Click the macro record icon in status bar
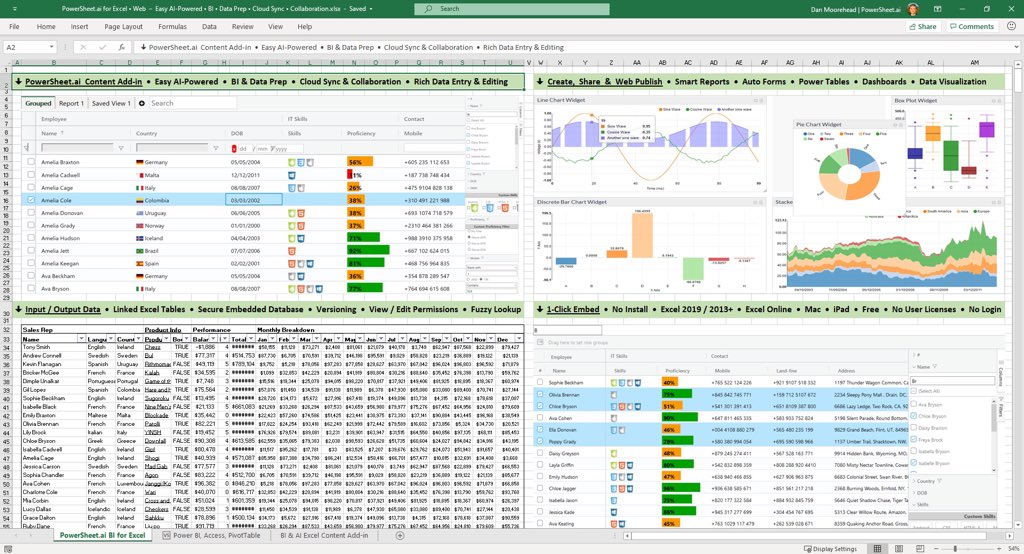The width and height of the screenshot is (1024, 554). (8, 549)
